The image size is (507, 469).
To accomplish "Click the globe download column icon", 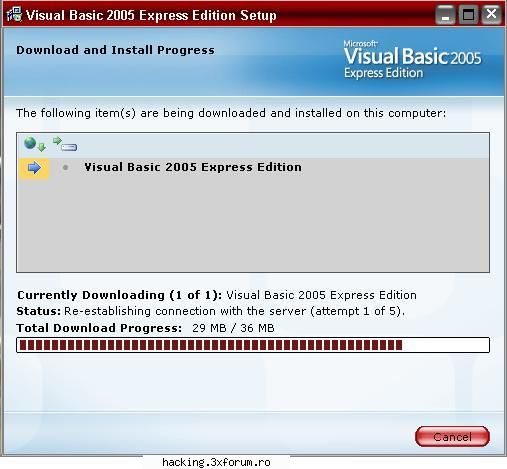I will (x=35, y=144).
